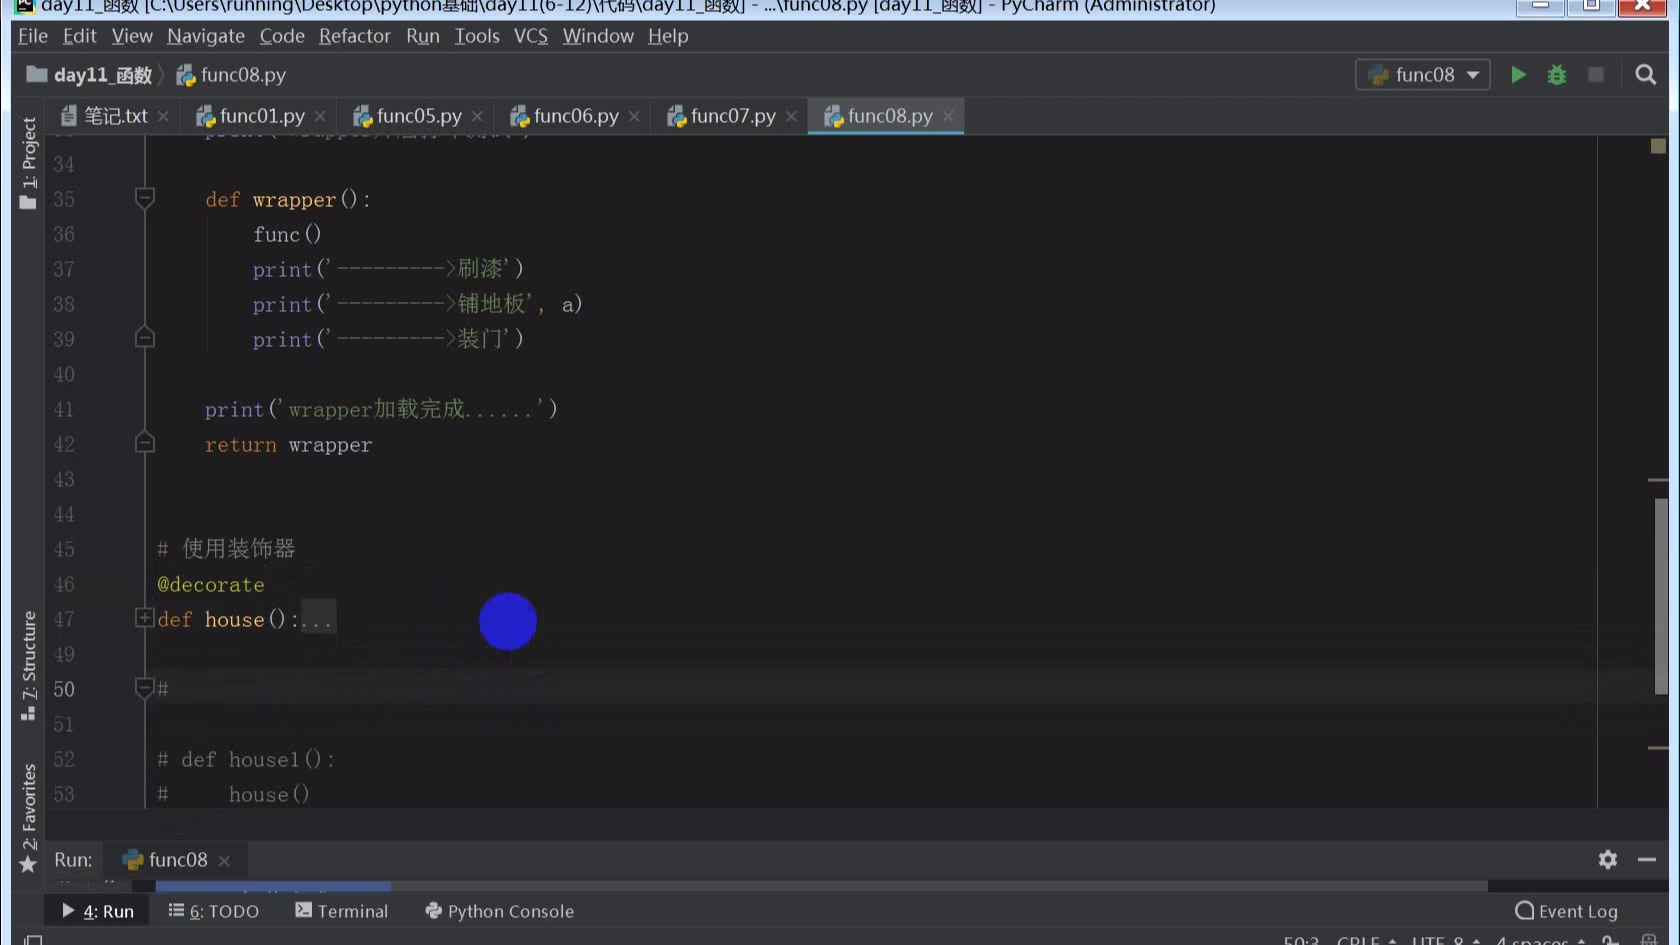This screenshot has width=1680, height=945.
Task: Open the Event Log
Action: [x=1566, y=911]
